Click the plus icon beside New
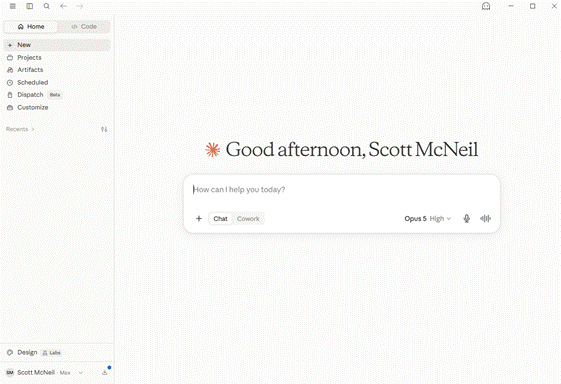Screen dimensions: 561x384 (10, 45)
